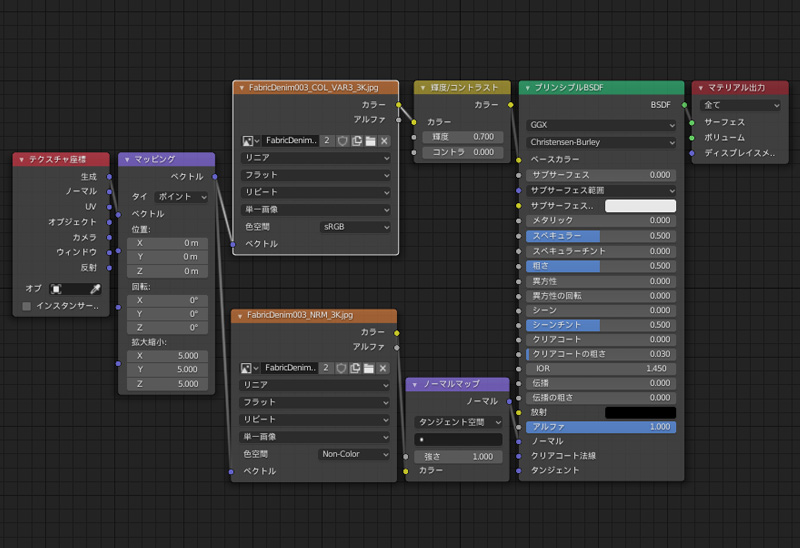The height and width of the screenshot is (548, 800).
Task: Open sRGB color space dropdown
Action: [354, 227]
